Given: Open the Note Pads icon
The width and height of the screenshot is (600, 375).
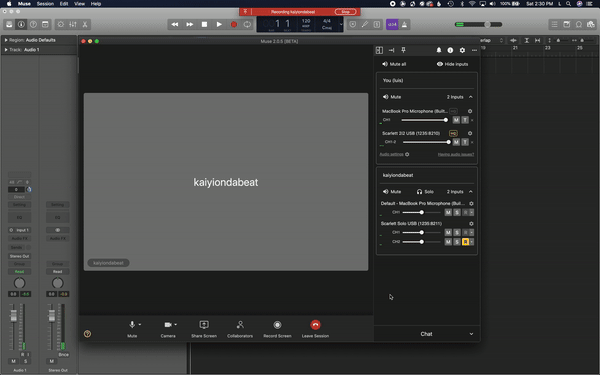Looking at the screenshot, I should point(566,24).
